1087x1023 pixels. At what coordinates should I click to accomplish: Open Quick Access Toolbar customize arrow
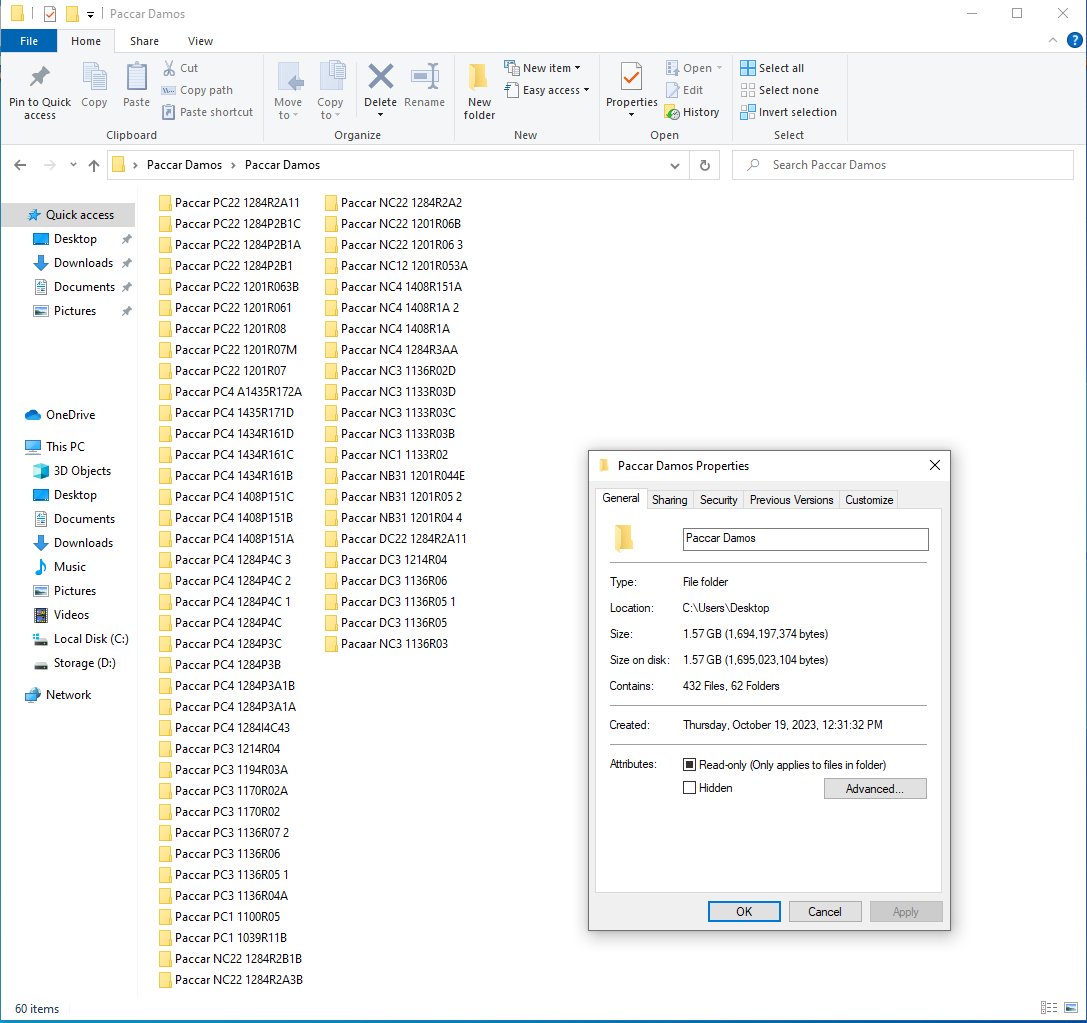(x=90, y=14)
